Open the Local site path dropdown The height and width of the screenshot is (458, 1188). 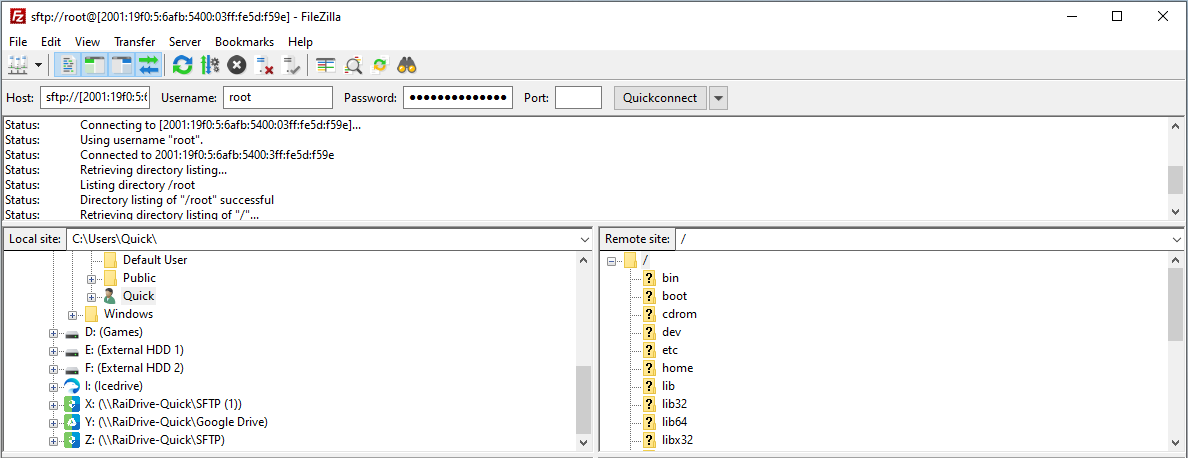coord(584,239)
